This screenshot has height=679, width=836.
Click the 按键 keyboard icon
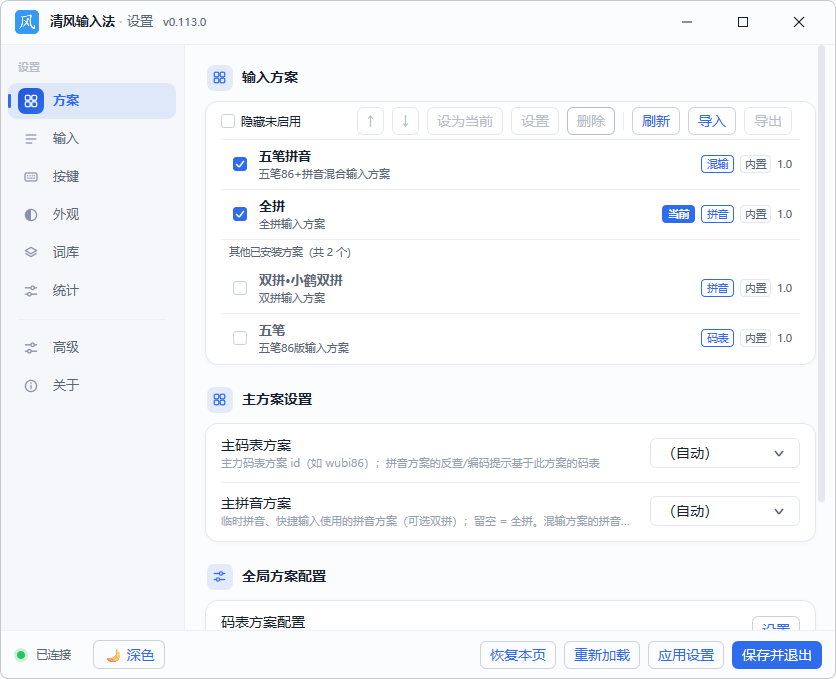click(x=31, y=177)
